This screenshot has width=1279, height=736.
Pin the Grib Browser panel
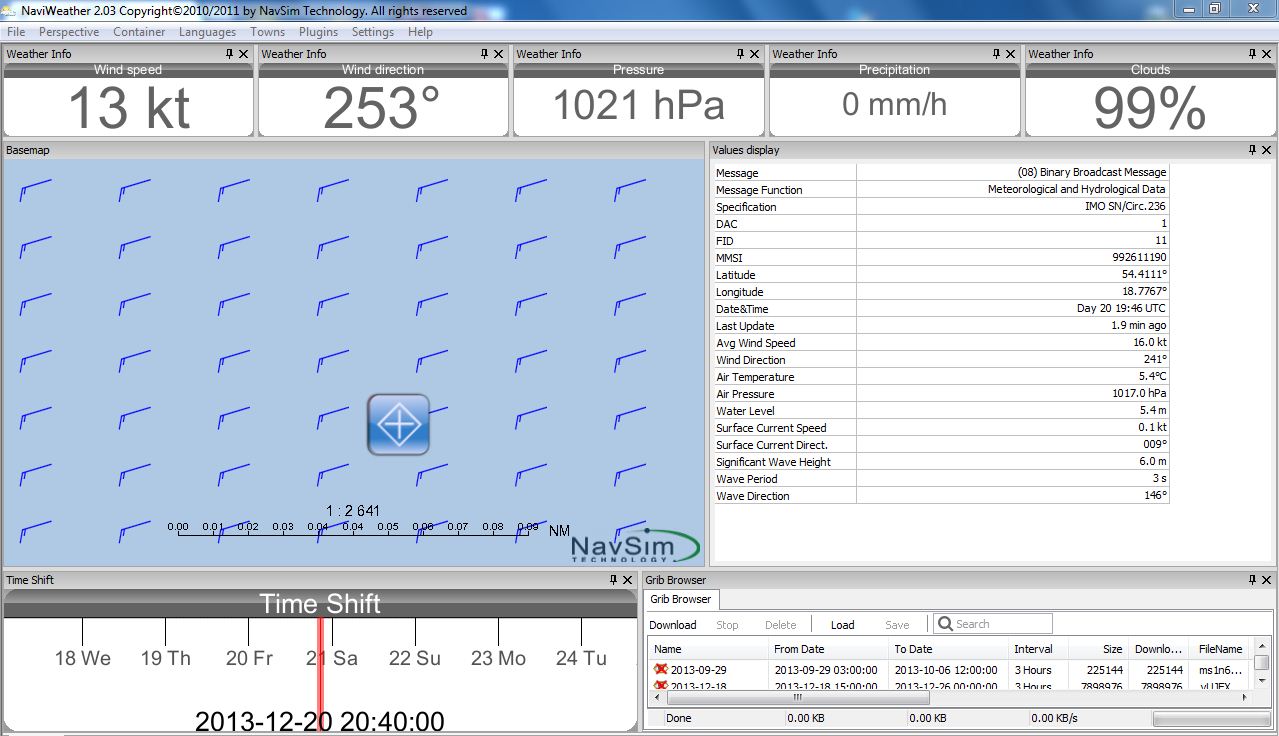click(x=1252, y=580)
